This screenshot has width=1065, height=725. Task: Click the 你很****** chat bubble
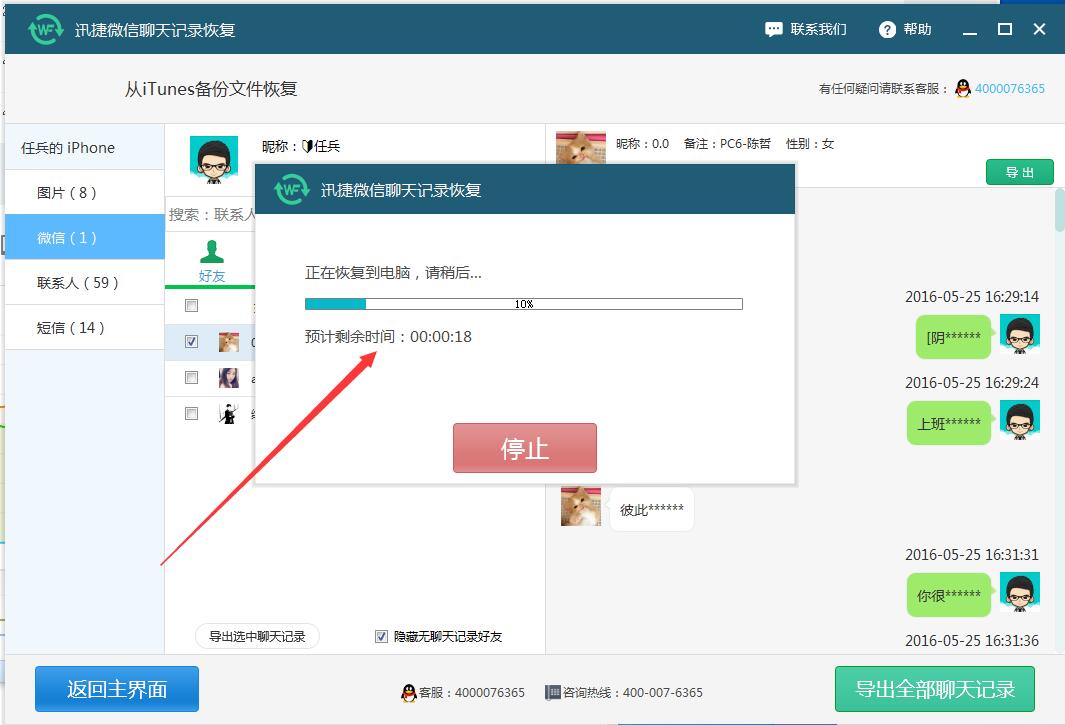(x=949, y=595)
